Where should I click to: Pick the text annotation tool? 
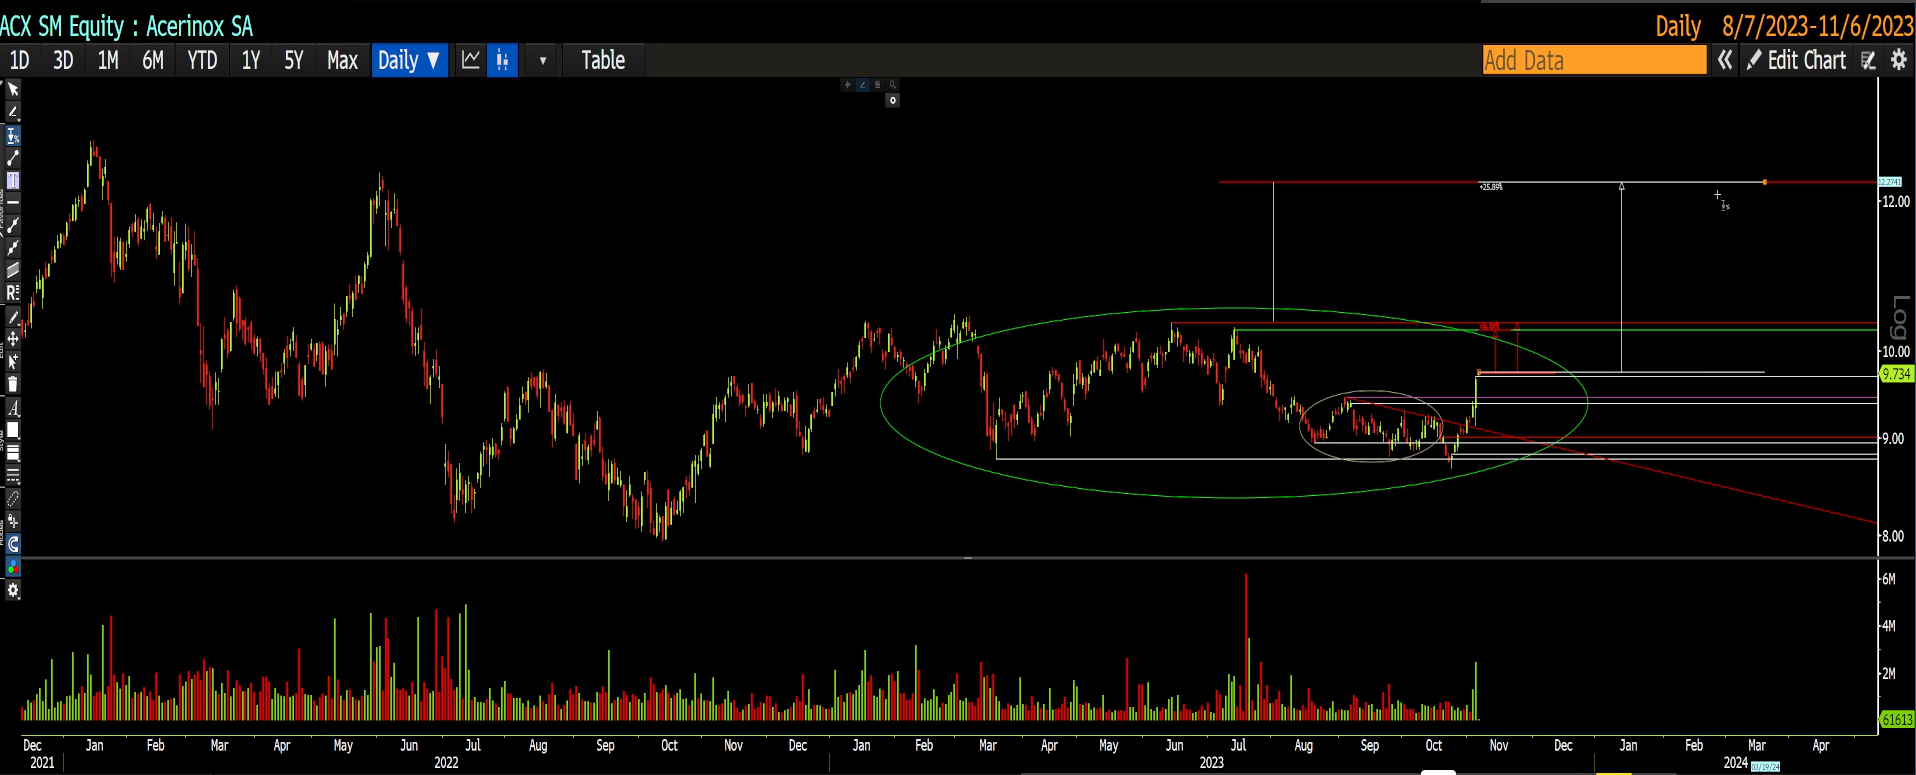13,408
